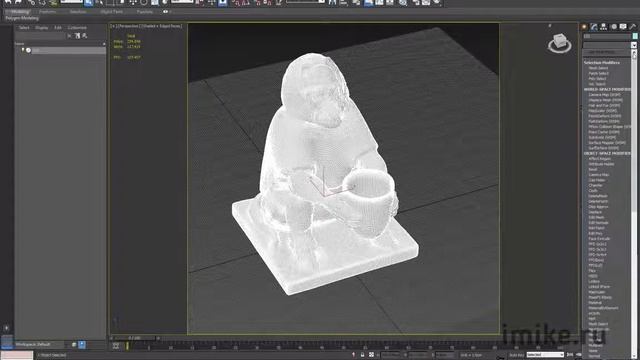Toggle Keyboard Shortcut Override
The width and height of the screenshot is (640, 360).
222,2
